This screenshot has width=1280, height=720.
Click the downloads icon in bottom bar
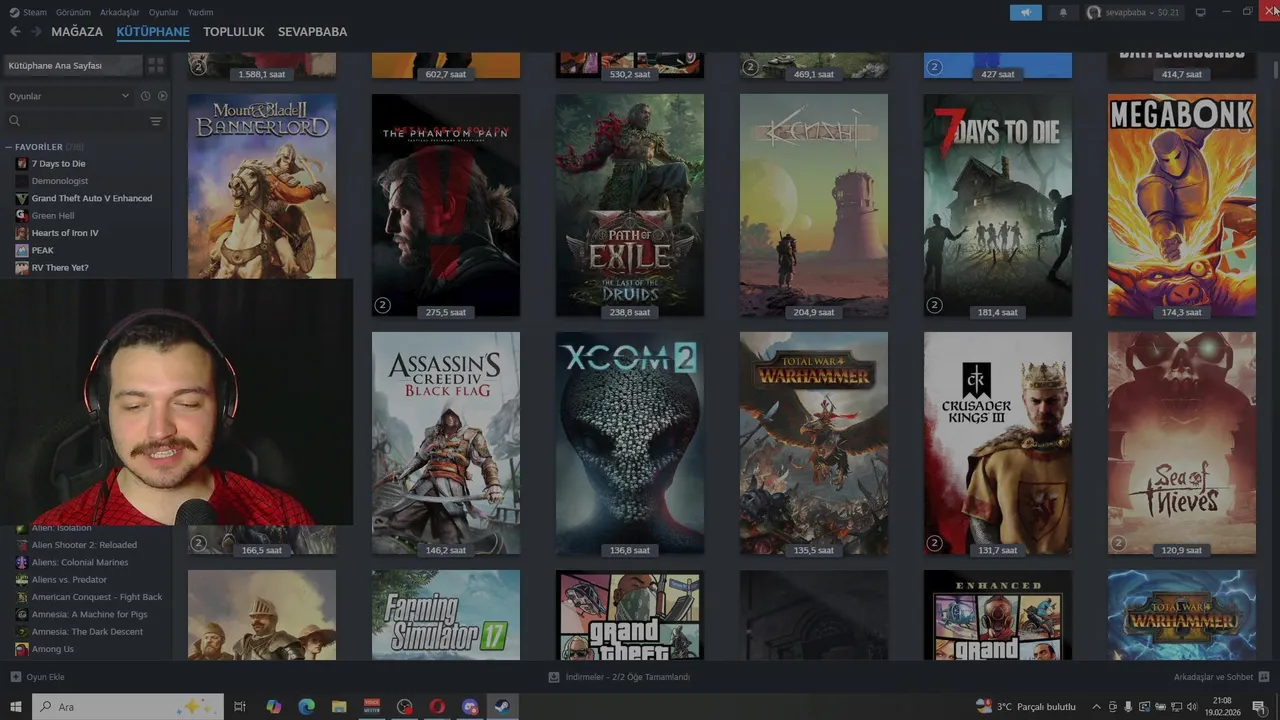pyautogui.click(x=554, y=677)
